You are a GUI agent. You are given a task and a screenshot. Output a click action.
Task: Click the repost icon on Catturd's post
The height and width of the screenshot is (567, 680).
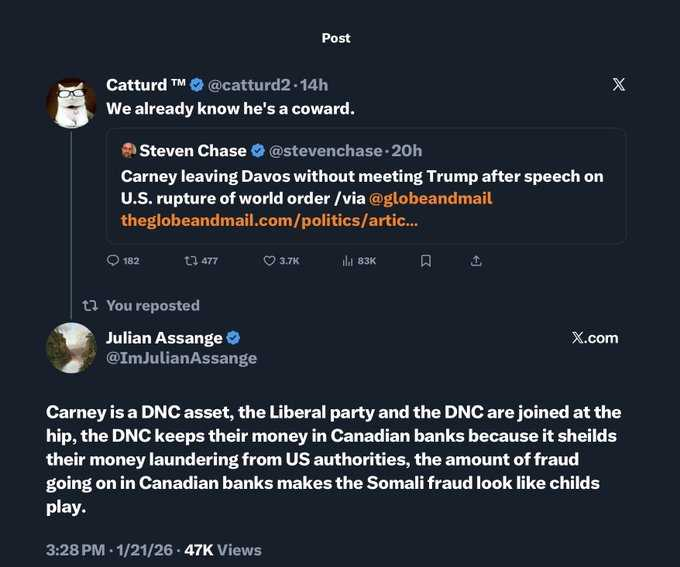click(191, 261)
